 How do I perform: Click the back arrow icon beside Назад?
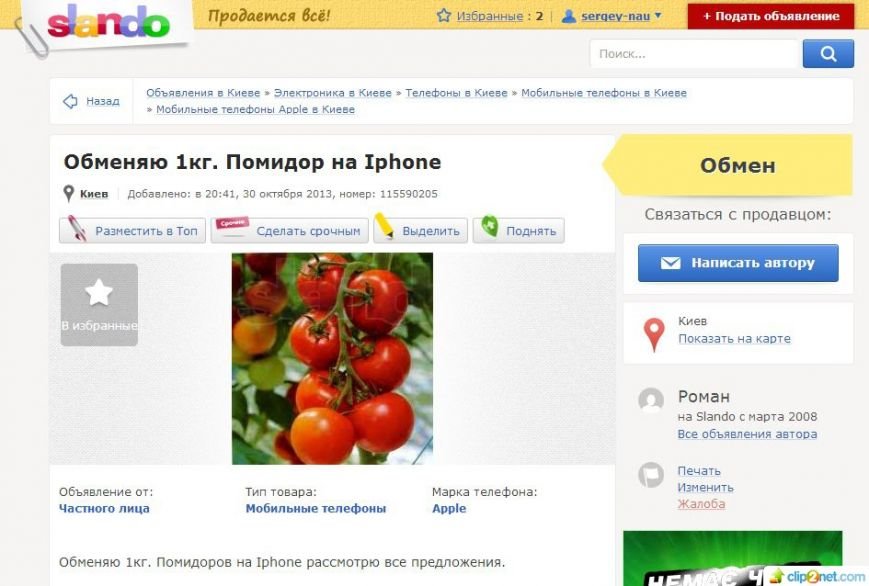(x=70, y=101)
